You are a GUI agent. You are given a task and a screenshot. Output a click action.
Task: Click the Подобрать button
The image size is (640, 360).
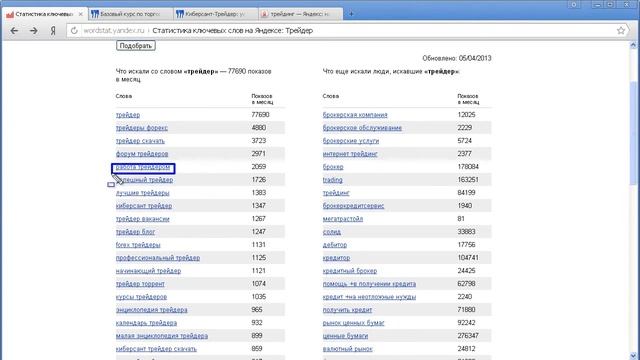(x=136, y=46)
